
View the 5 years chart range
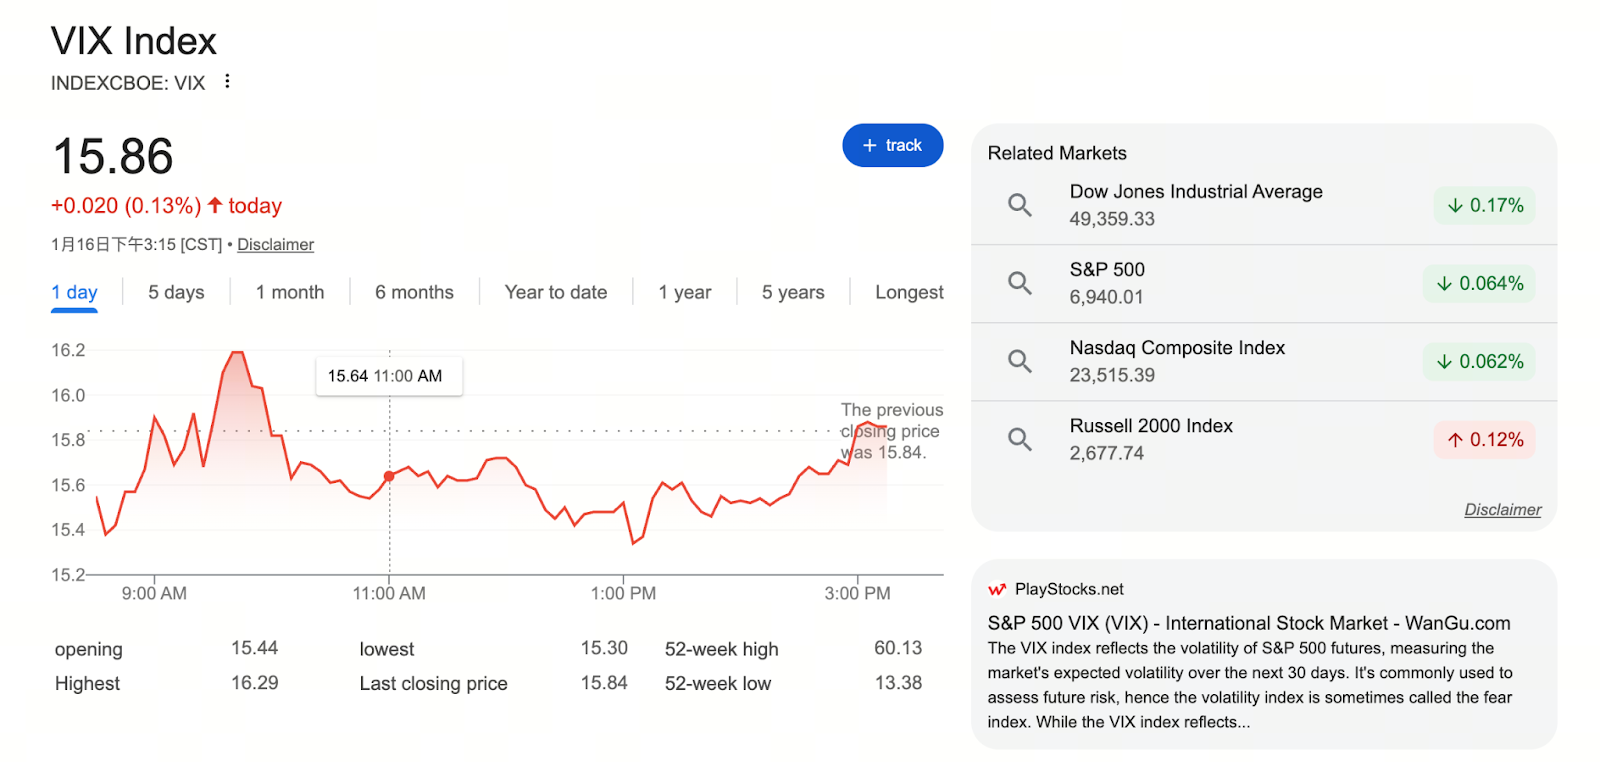point(793,292)
